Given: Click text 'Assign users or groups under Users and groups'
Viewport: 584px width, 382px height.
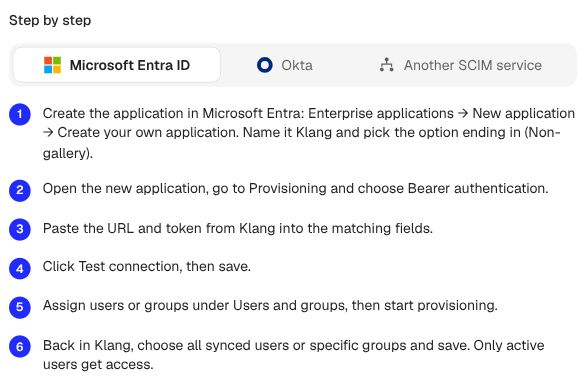Looking at the screenshot, I should 195,306.
